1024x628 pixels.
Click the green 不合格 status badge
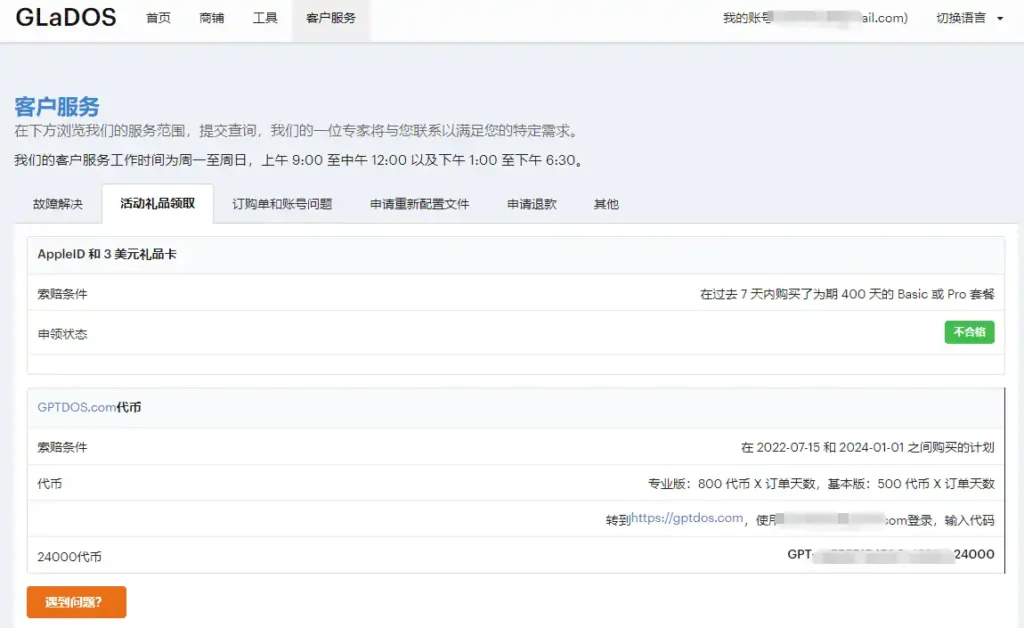pos(969,332)
